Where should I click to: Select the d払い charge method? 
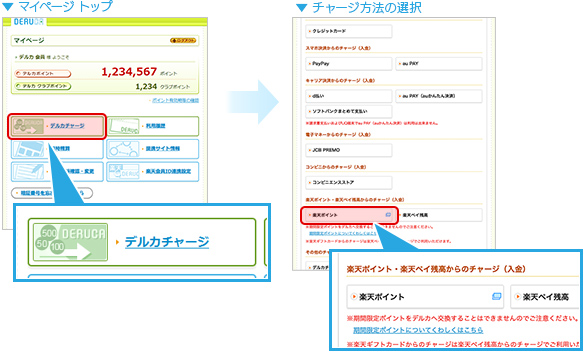click(348, 96)
